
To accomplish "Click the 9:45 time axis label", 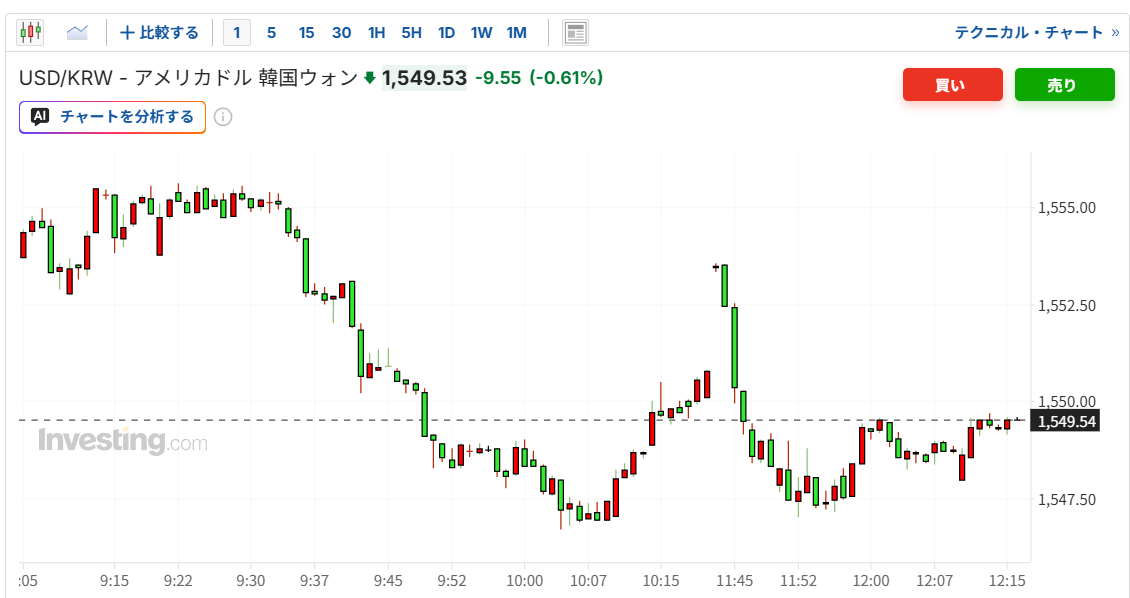I will 388,581.
